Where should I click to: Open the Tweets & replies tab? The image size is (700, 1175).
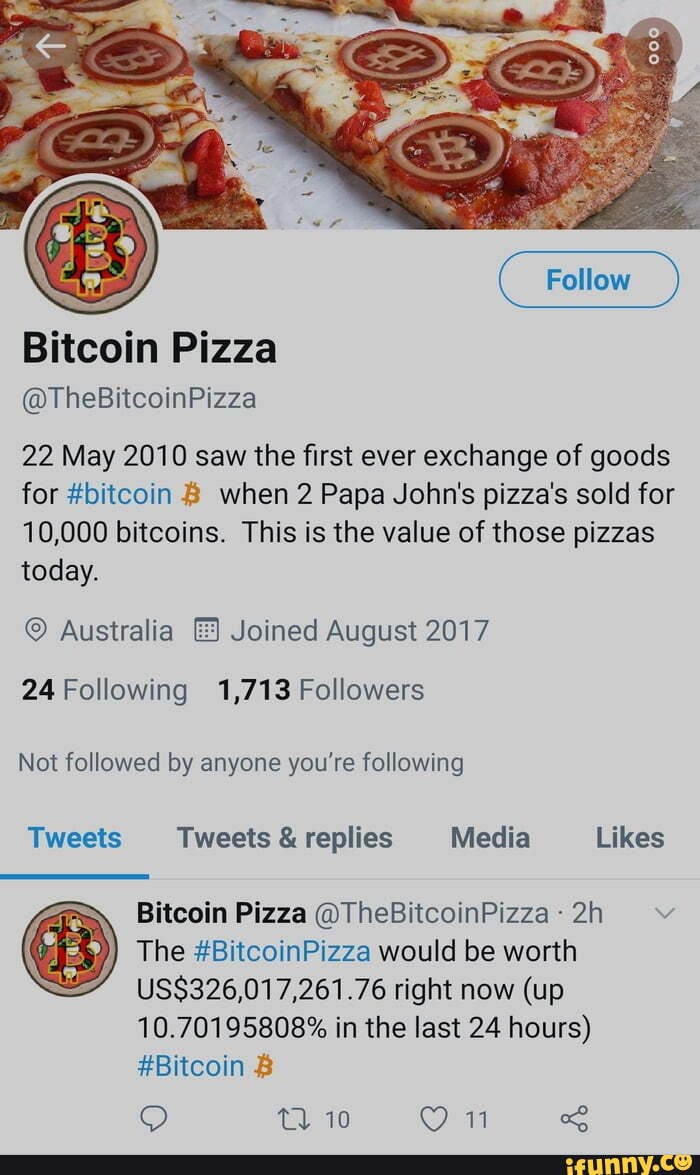coord(284,838)
